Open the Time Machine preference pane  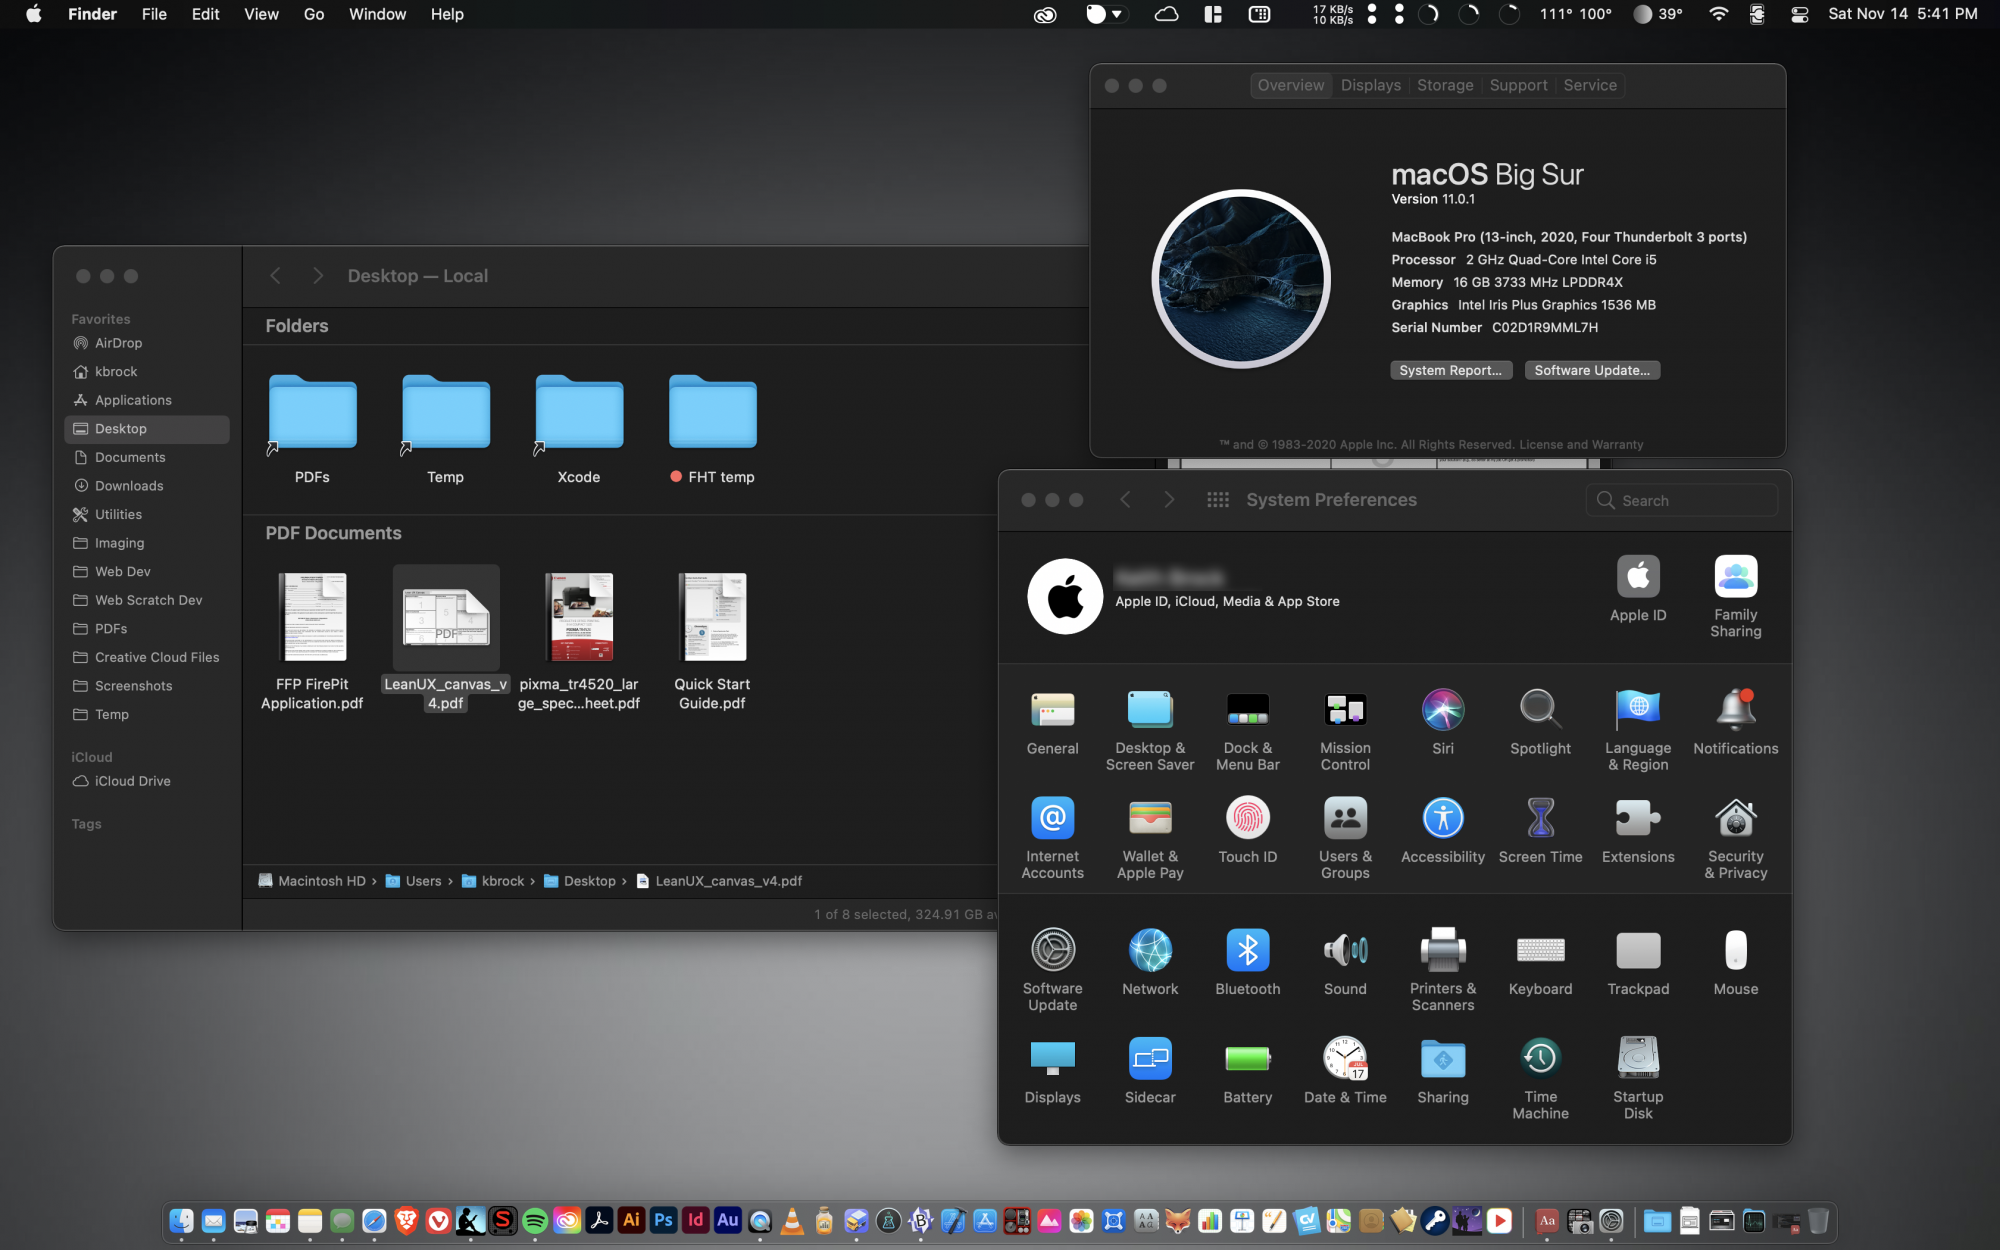pos(1540,1059)
